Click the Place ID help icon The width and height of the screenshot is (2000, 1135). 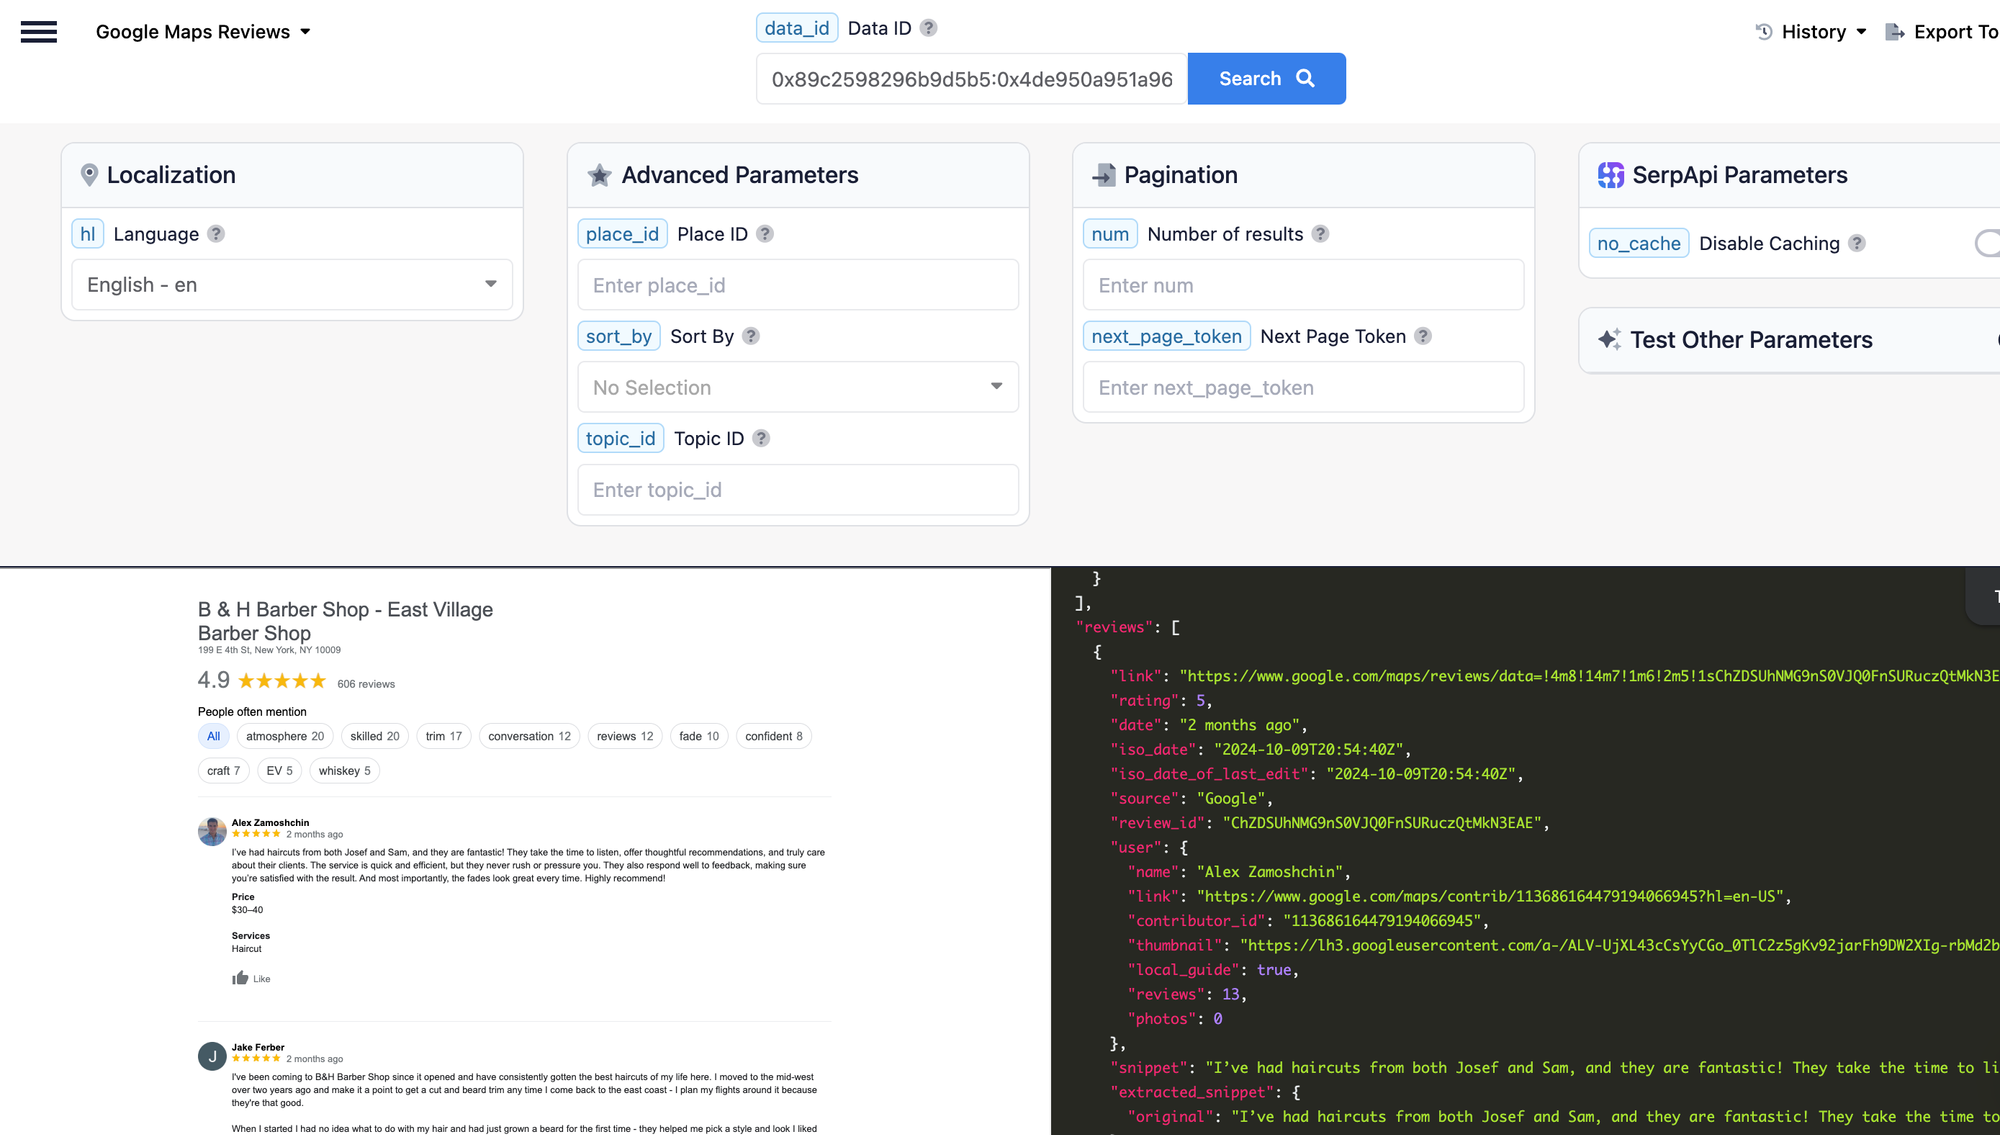765,234
